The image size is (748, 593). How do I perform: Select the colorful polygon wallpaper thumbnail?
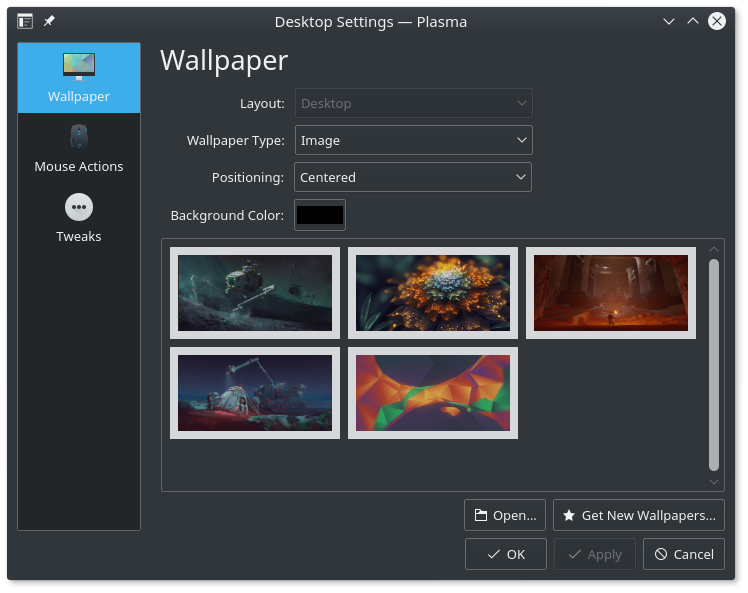click(433, 392)
